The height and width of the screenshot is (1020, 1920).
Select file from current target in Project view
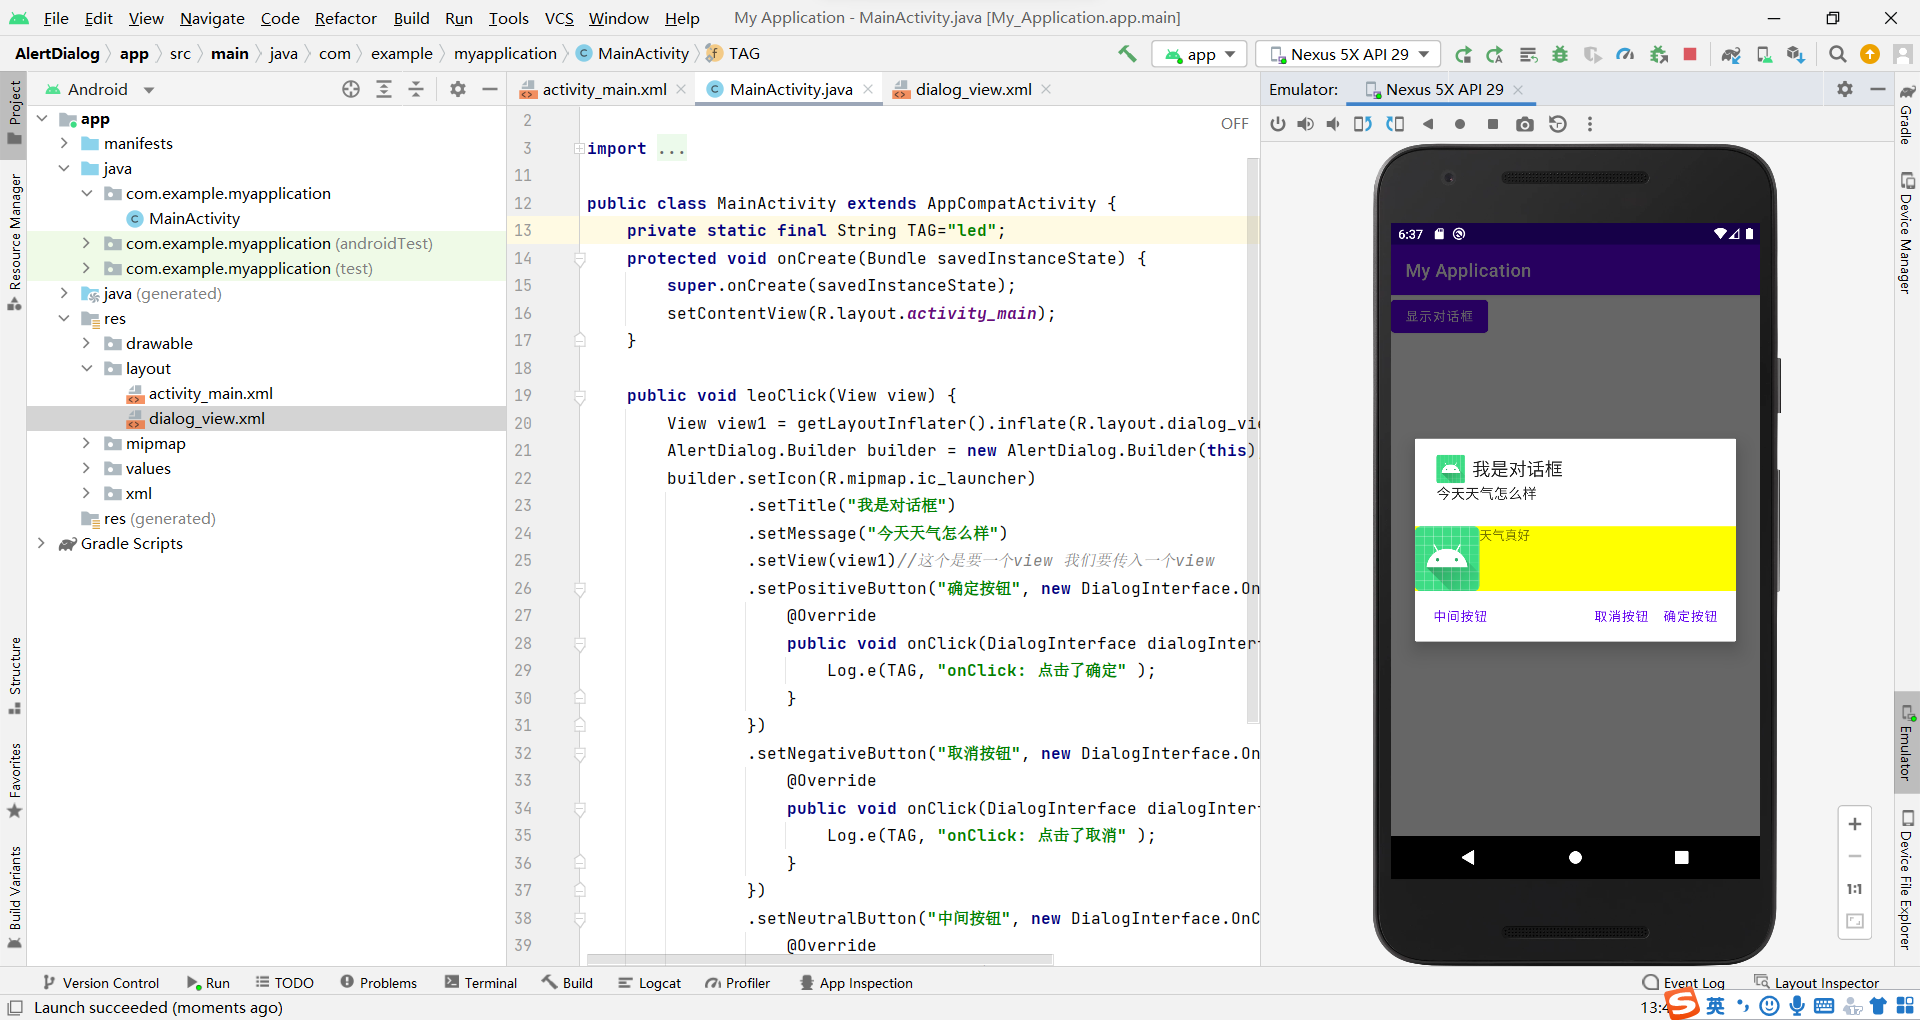click(351, 89)
